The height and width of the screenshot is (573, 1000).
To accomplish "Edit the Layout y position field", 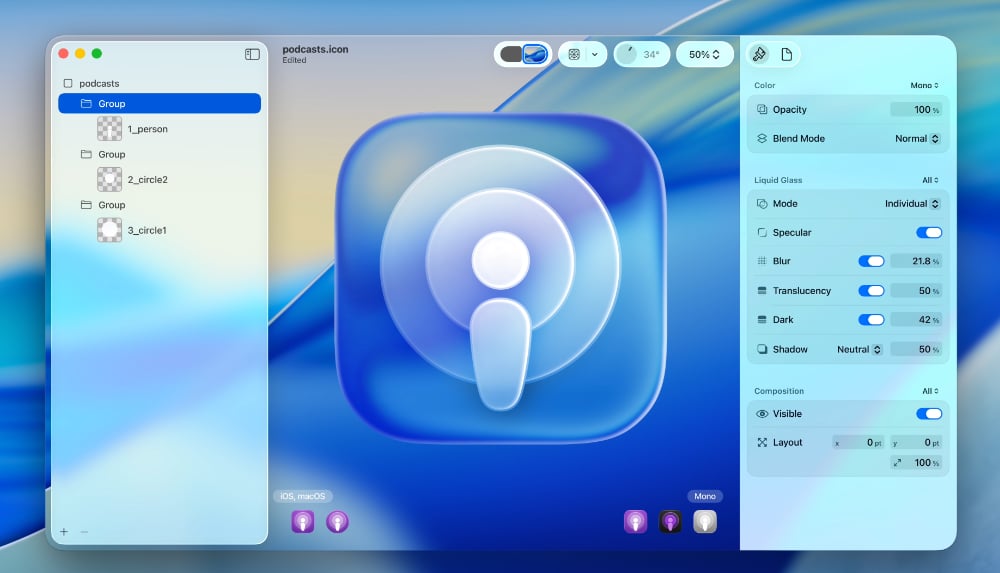I will 916,442.
